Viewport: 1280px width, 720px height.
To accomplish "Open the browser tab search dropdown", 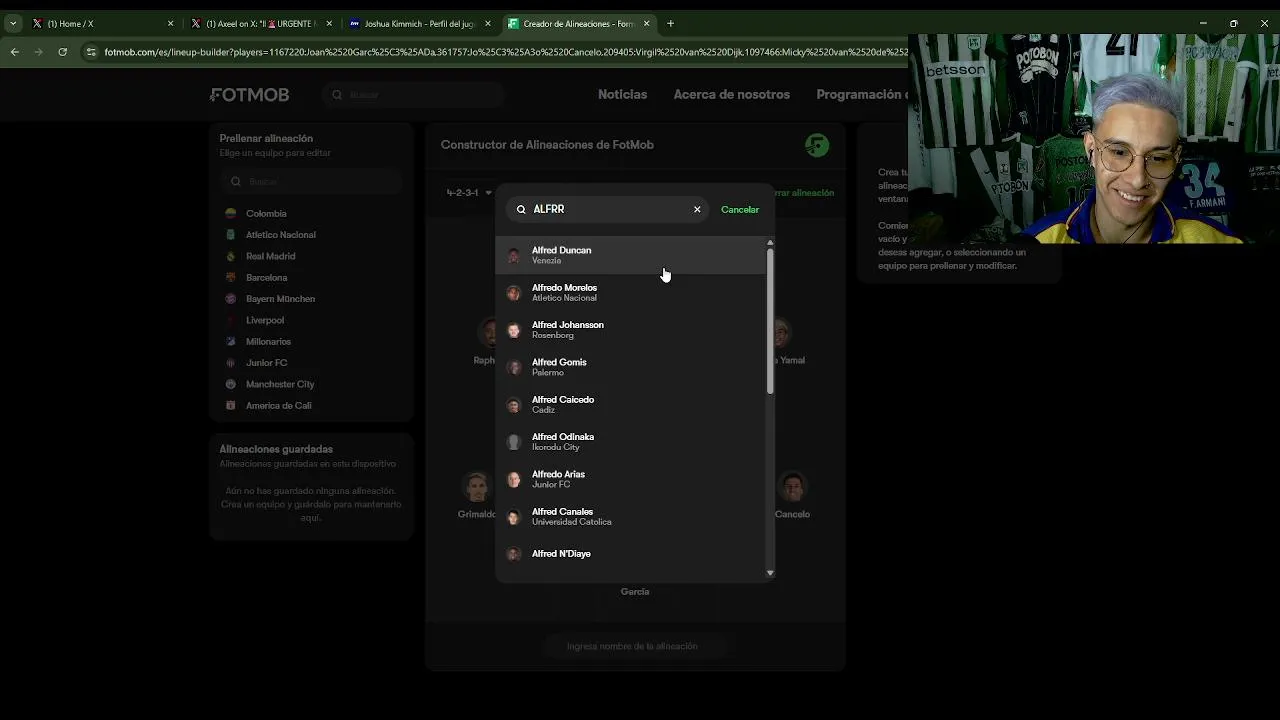I will (12, 23).
